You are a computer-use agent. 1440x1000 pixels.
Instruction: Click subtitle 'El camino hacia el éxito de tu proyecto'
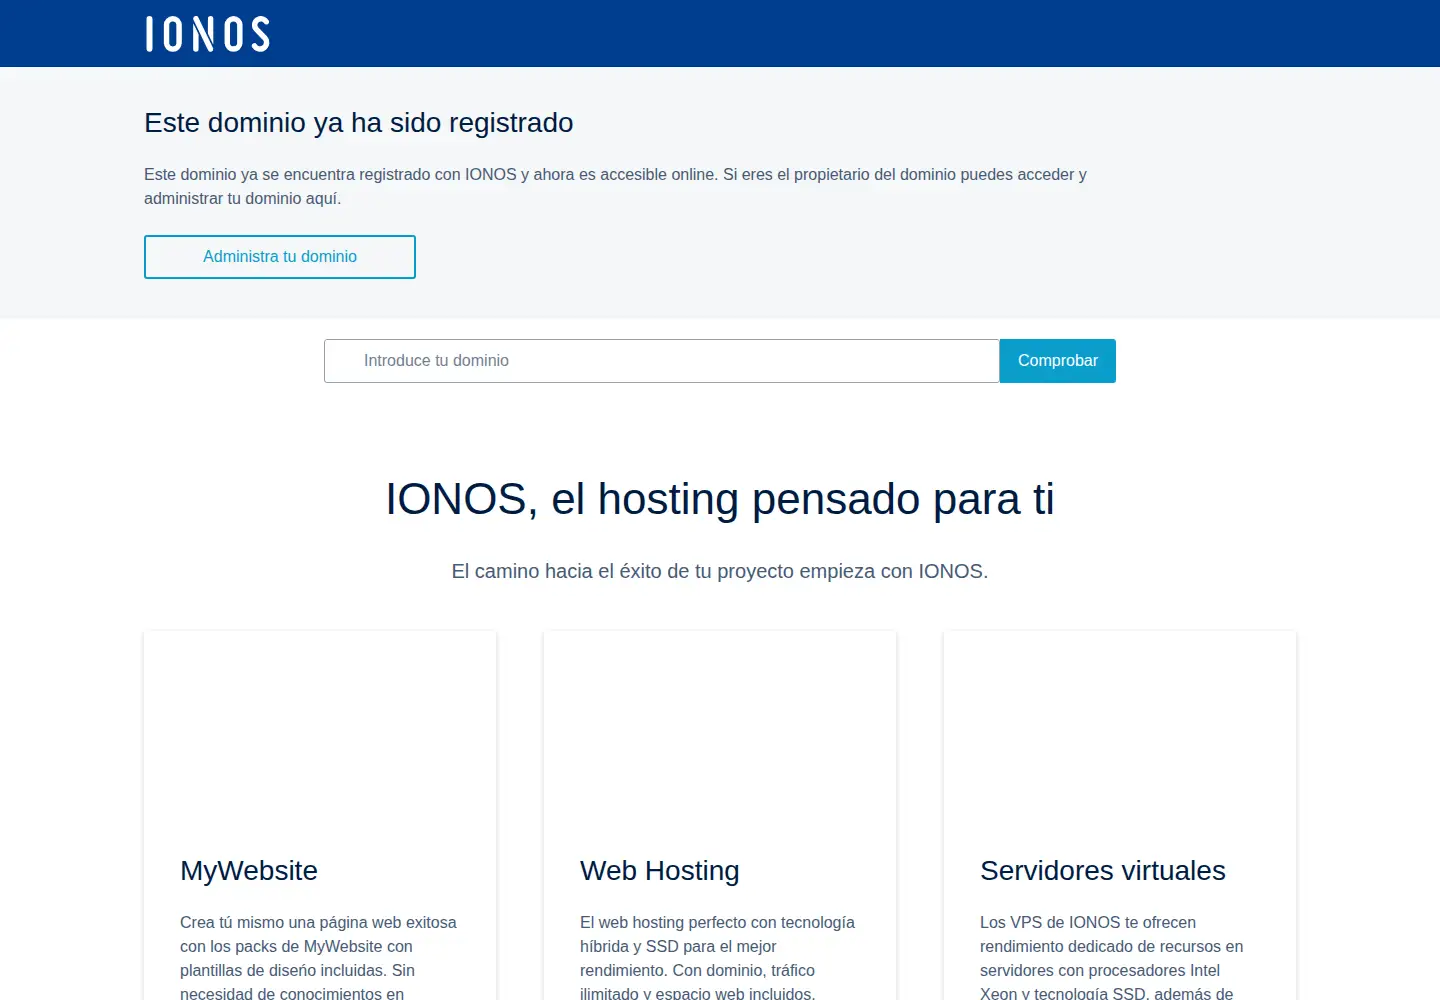click(720, 571)
